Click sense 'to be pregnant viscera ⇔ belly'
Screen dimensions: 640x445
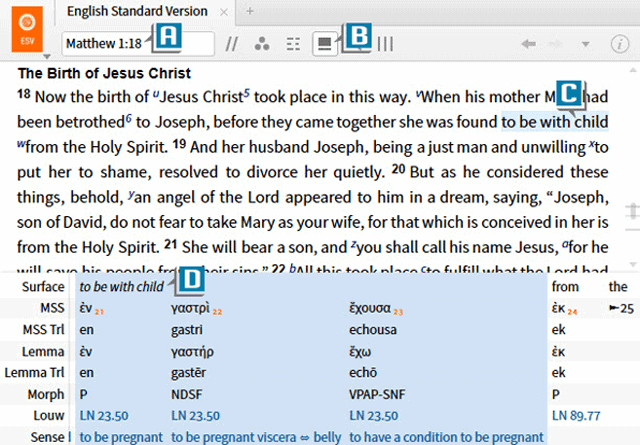[256, 437]
